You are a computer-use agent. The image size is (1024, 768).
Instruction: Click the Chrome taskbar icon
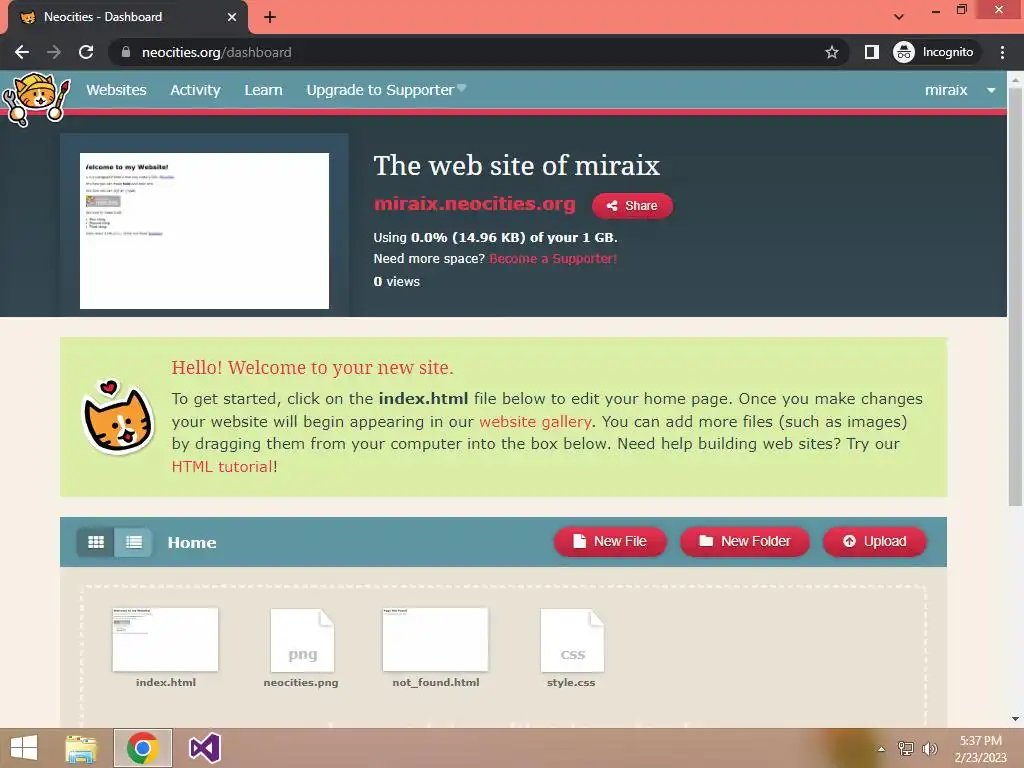143,748
